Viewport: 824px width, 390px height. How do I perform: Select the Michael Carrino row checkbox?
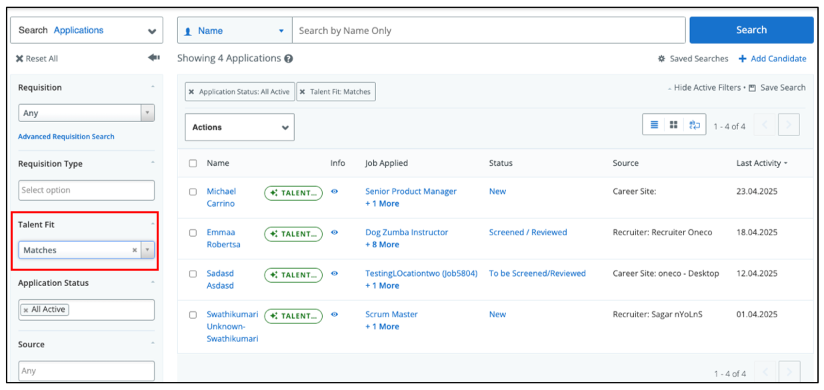193,192
